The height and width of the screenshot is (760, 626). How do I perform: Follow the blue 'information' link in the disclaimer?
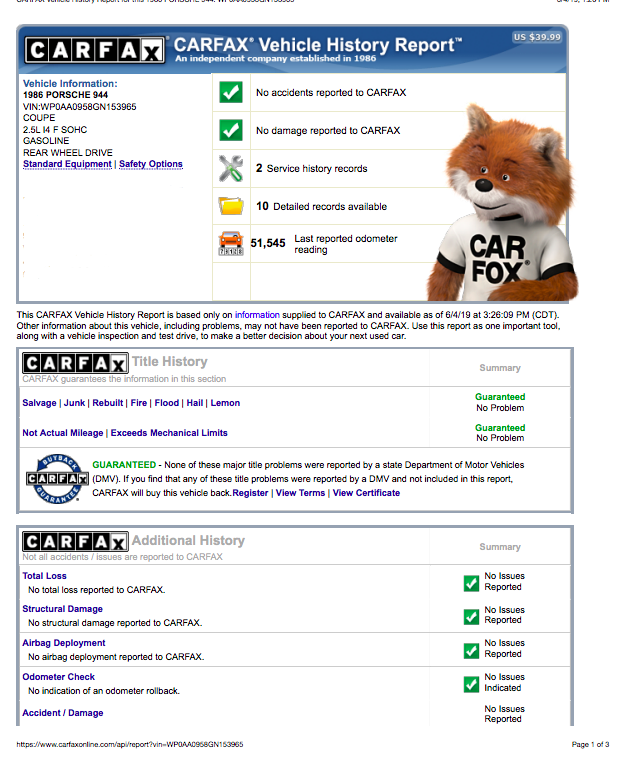pos(257,315)
